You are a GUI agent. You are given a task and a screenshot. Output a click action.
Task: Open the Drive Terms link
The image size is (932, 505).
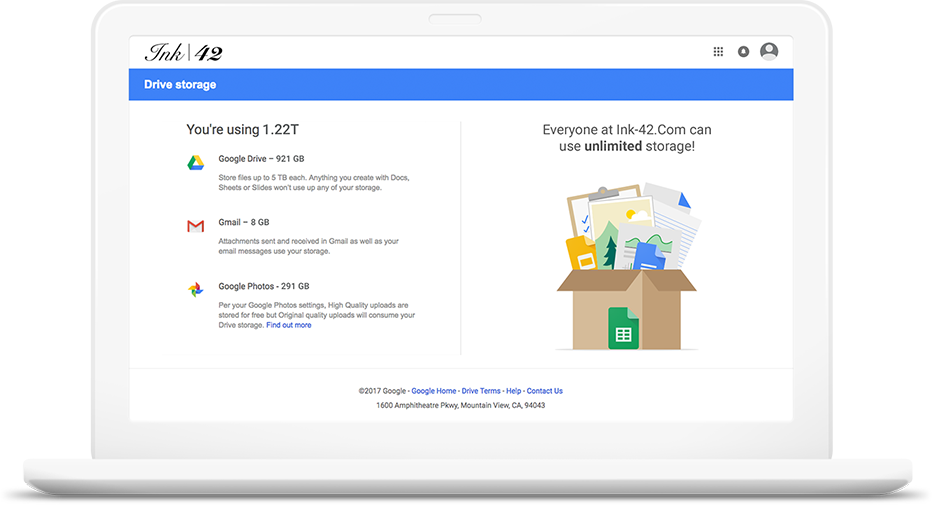(481, 391)
